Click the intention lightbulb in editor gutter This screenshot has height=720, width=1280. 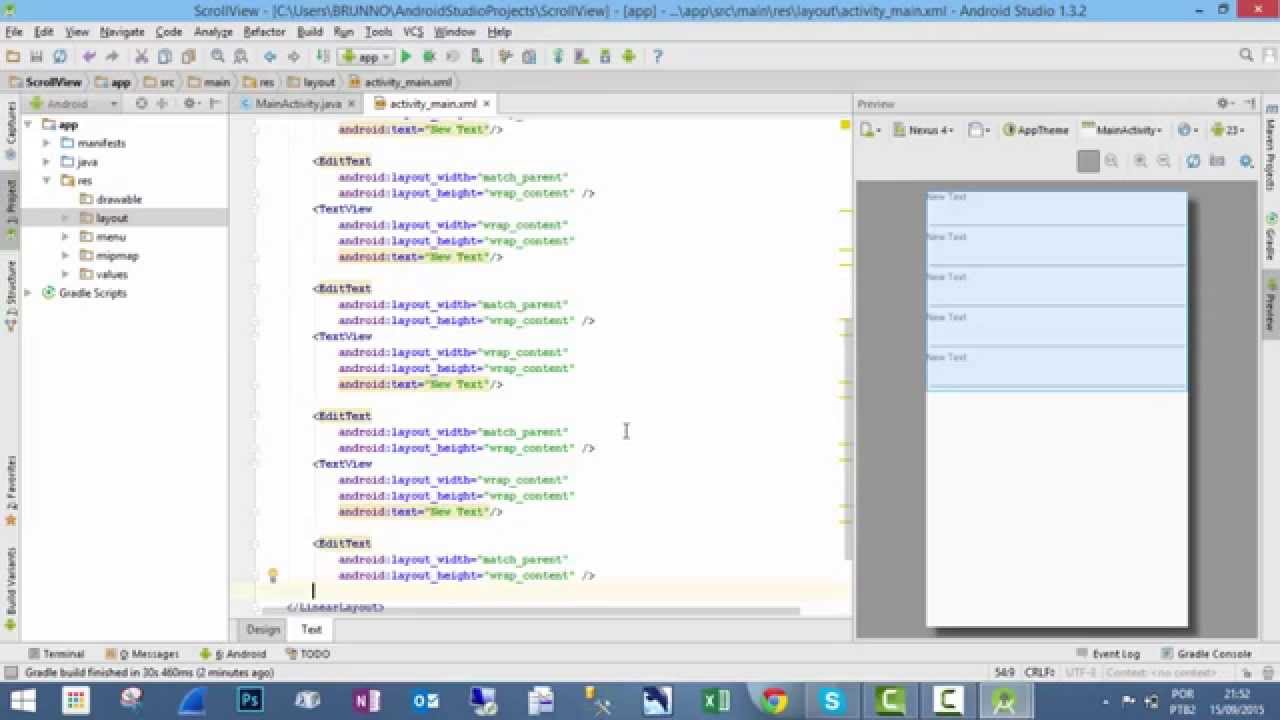coord(272,575)
